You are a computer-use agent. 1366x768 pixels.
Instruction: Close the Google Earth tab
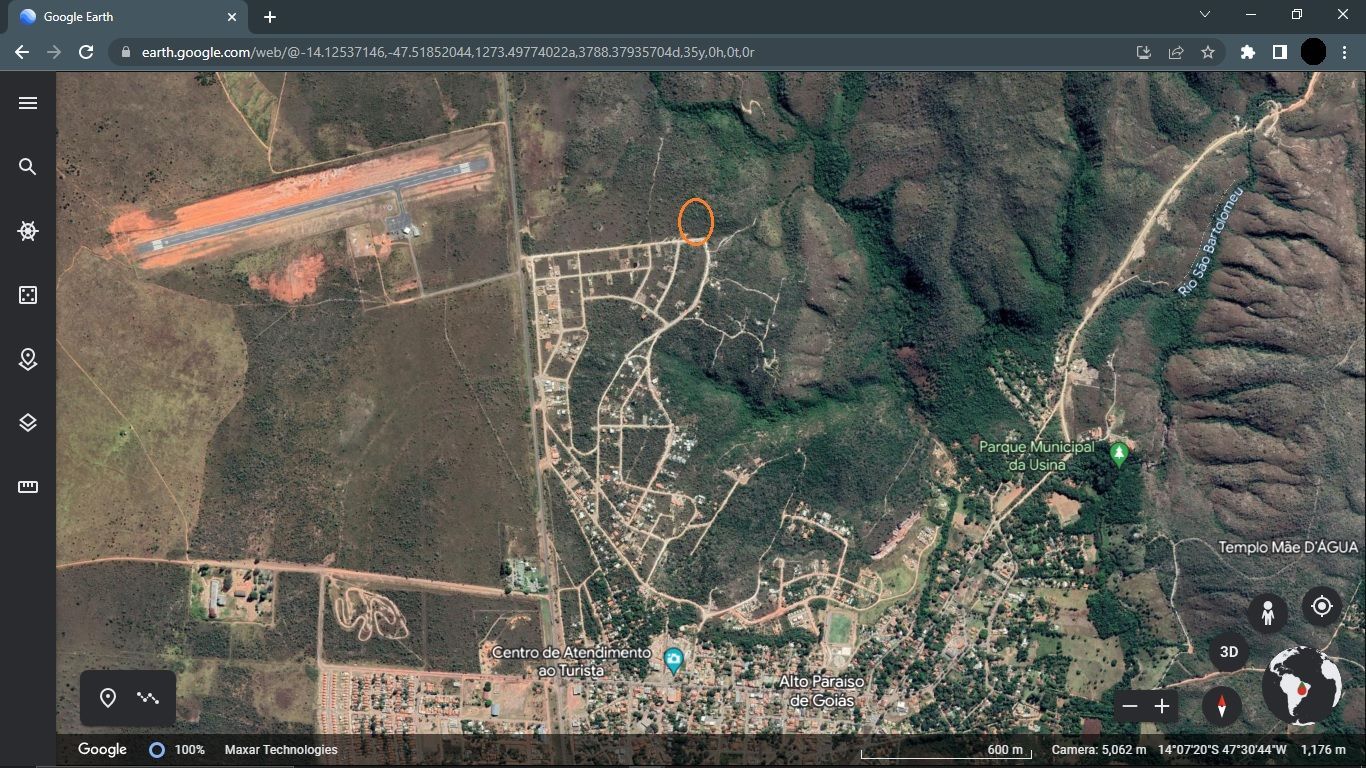[x=232, y=17]
